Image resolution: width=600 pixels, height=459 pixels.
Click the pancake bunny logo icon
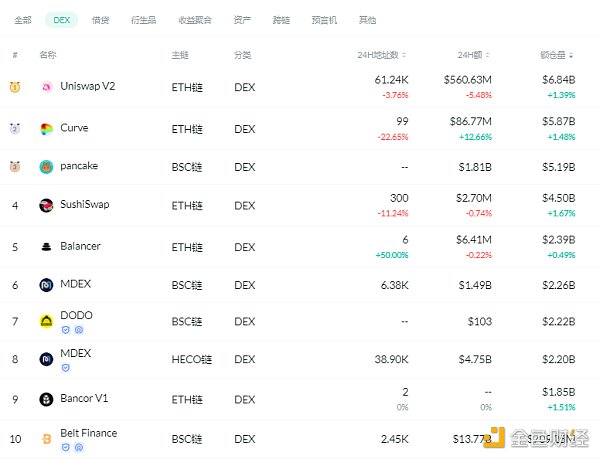pyautogui.click(x=46, y=167)
